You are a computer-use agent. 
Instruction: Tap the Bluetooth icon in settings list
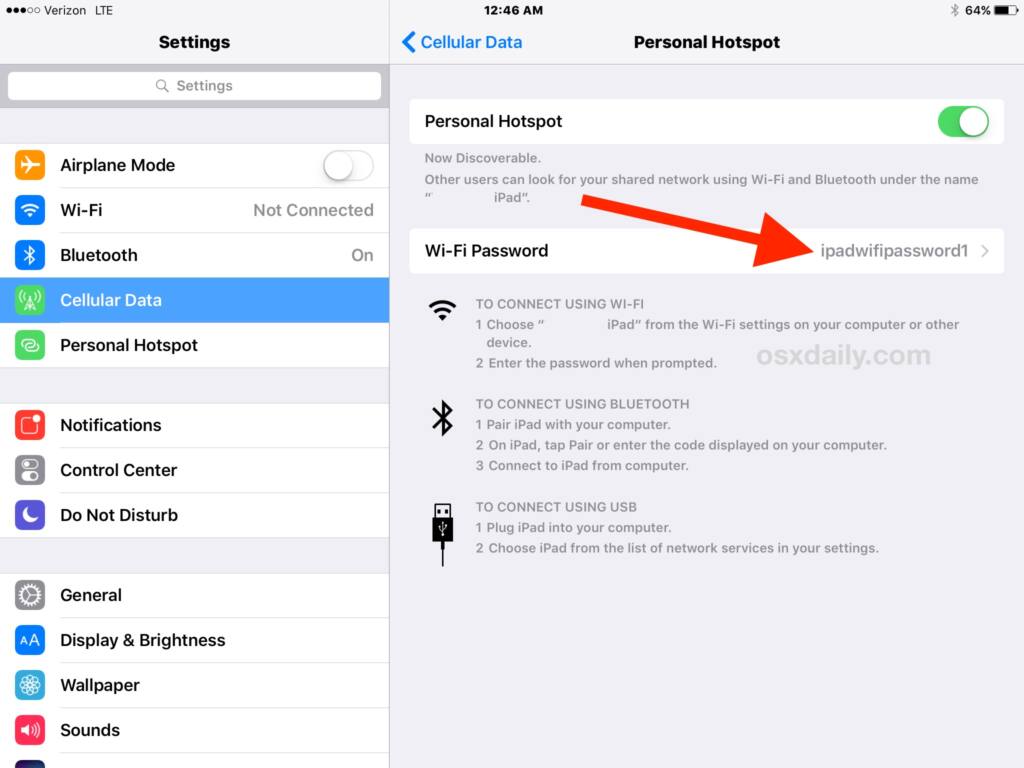(x=30, y=255)
